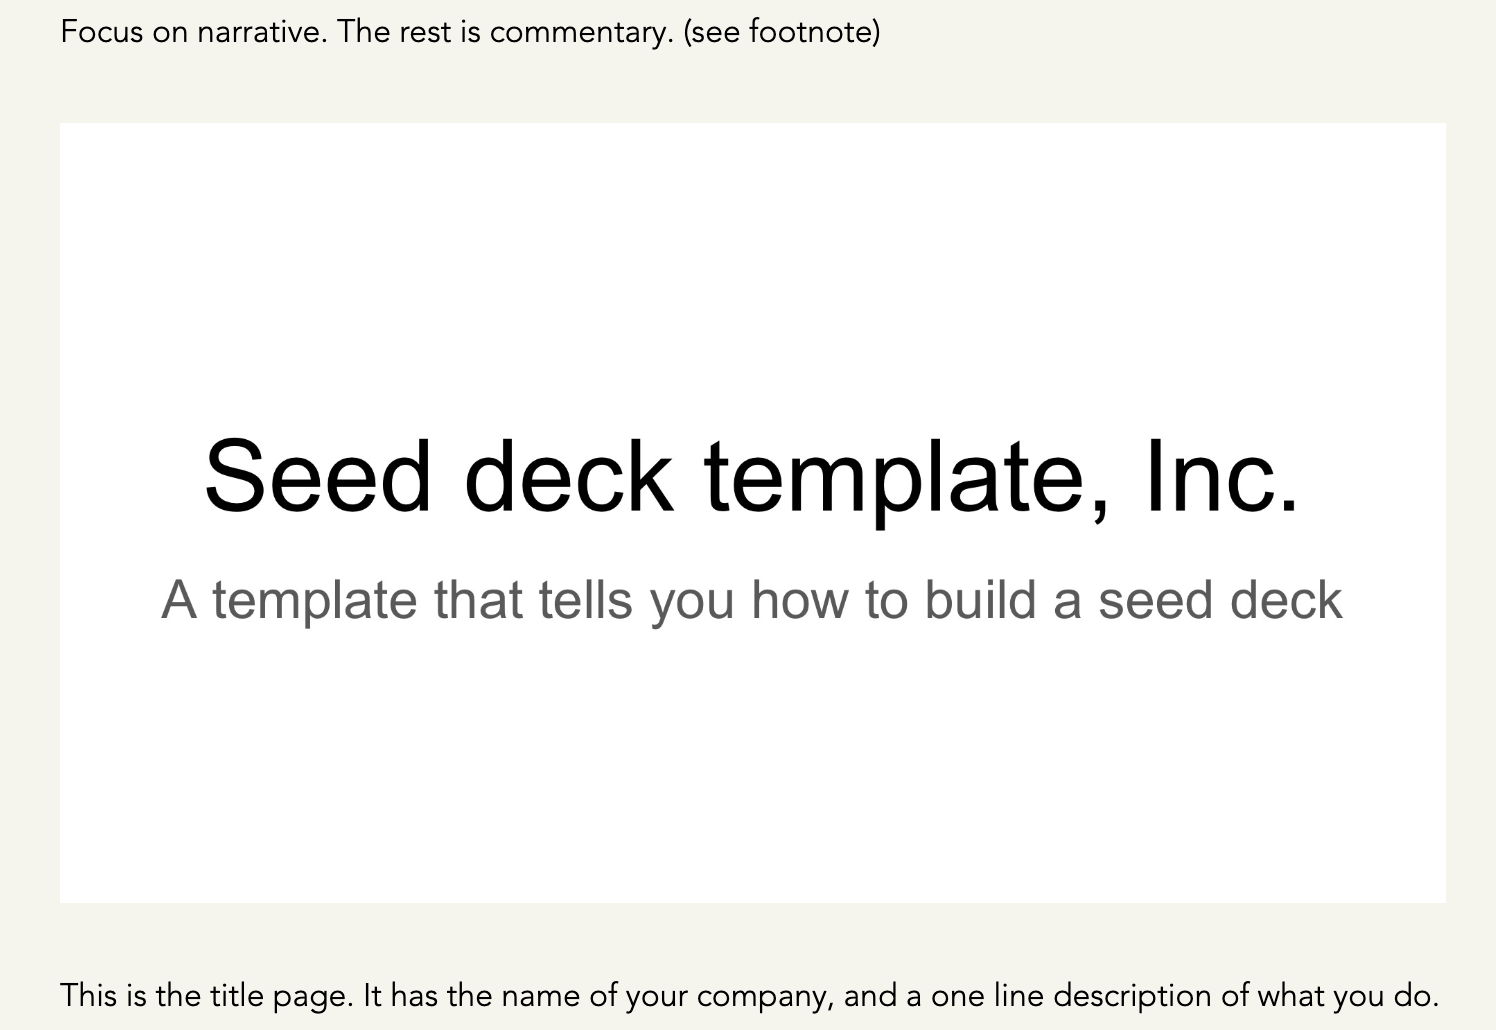The image size is (1496, 1030).
Task: Click the "Focus on narrative." sentence
Action: [x=194, y=32]
